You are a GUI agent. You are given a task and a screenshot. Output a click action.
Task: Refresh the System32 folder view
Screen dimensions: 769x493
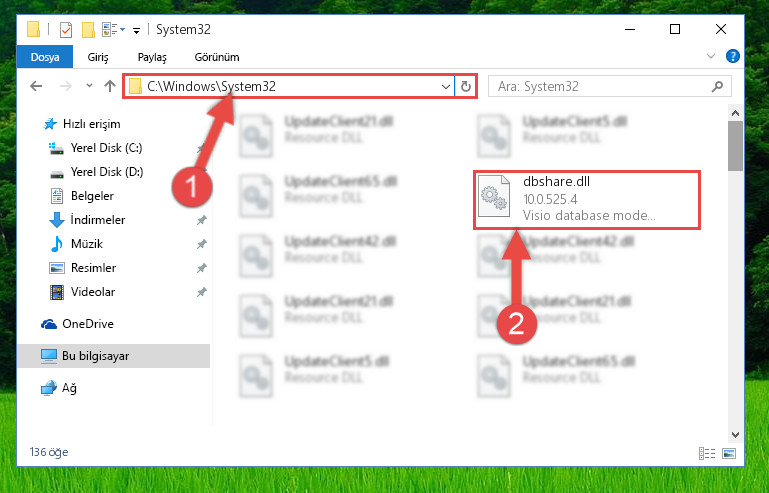(466, 87)
